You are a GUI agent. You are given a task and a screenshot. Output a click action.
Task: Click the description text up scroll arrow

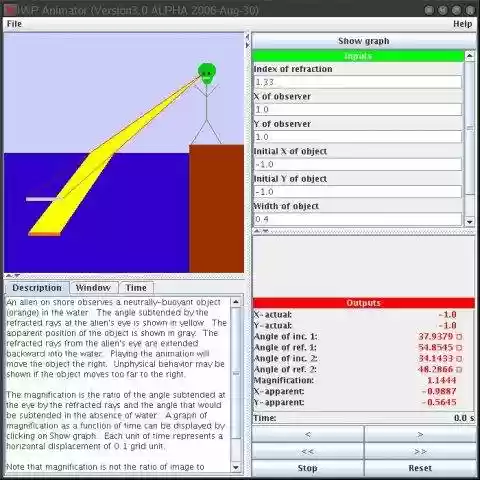tap(236, 302)
